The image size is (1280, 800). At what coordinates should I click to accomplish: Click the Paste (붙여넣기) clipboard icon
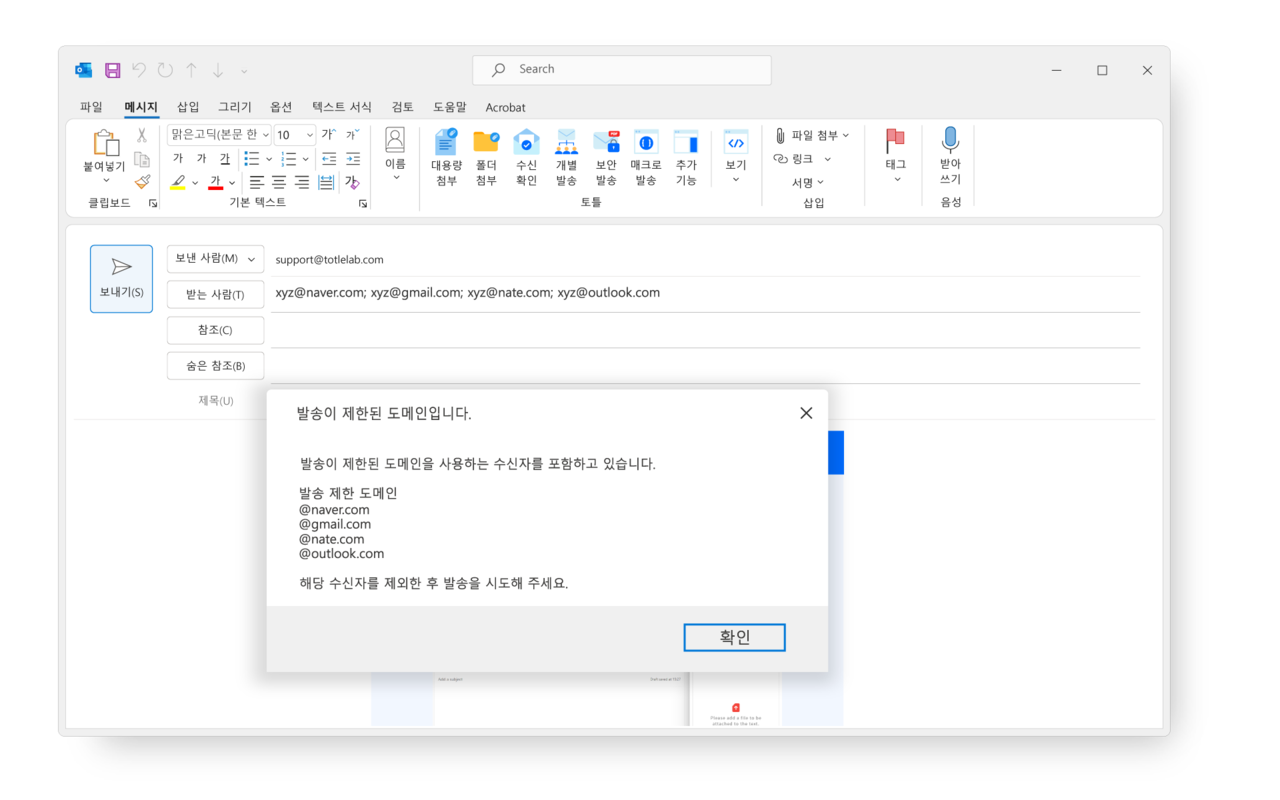pos(105,143)
